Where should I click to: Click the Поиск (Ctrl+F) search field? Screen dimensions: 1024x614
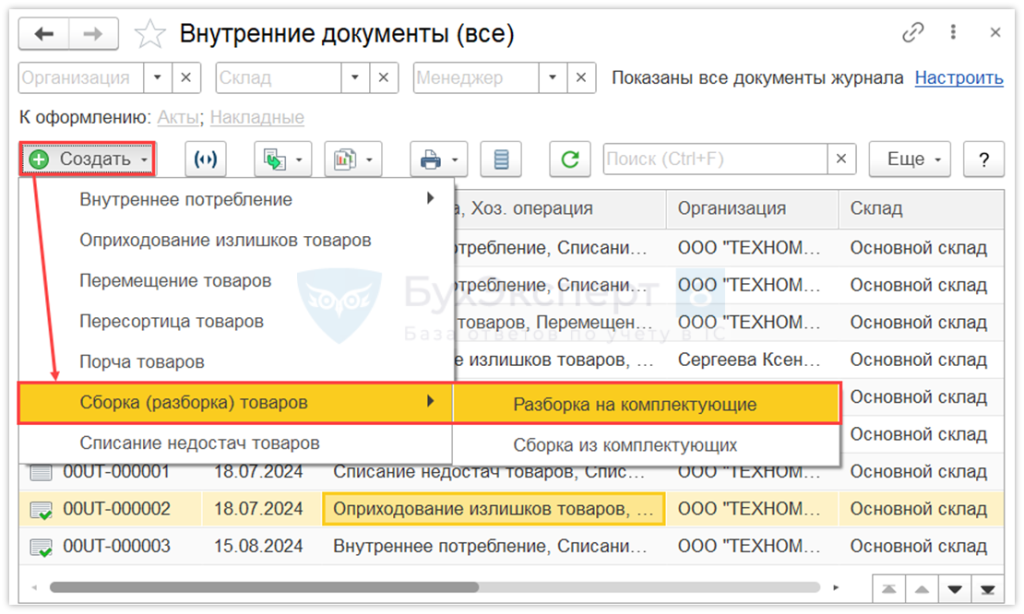(x=715, y=159)
